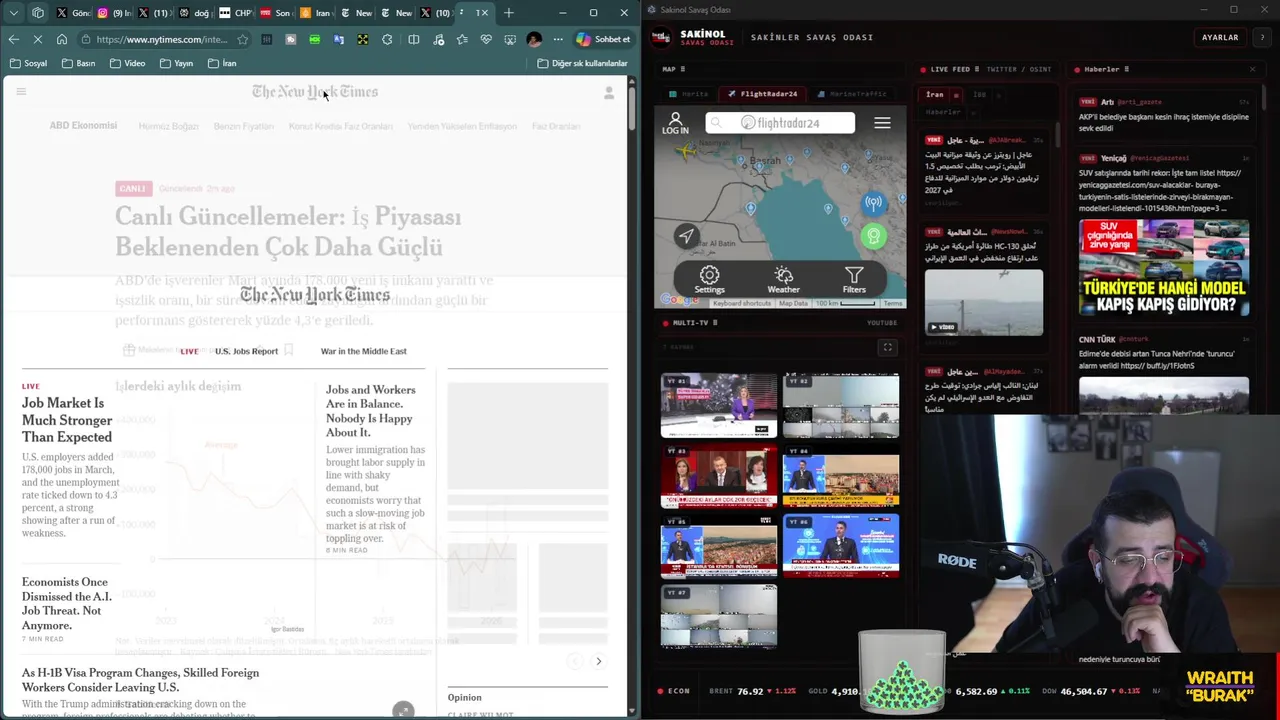Viewport: 1280px width, 720px height.
Task: Click the Multi-TV fullscreen icon
Action: [887, 347]
